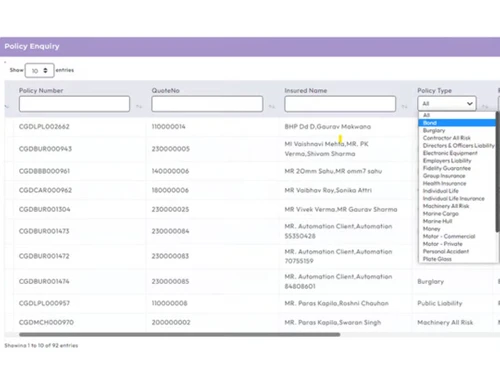The image size is (500, 375).
Task: Click policy number CGDCAR000962
Action: [45, 190]
